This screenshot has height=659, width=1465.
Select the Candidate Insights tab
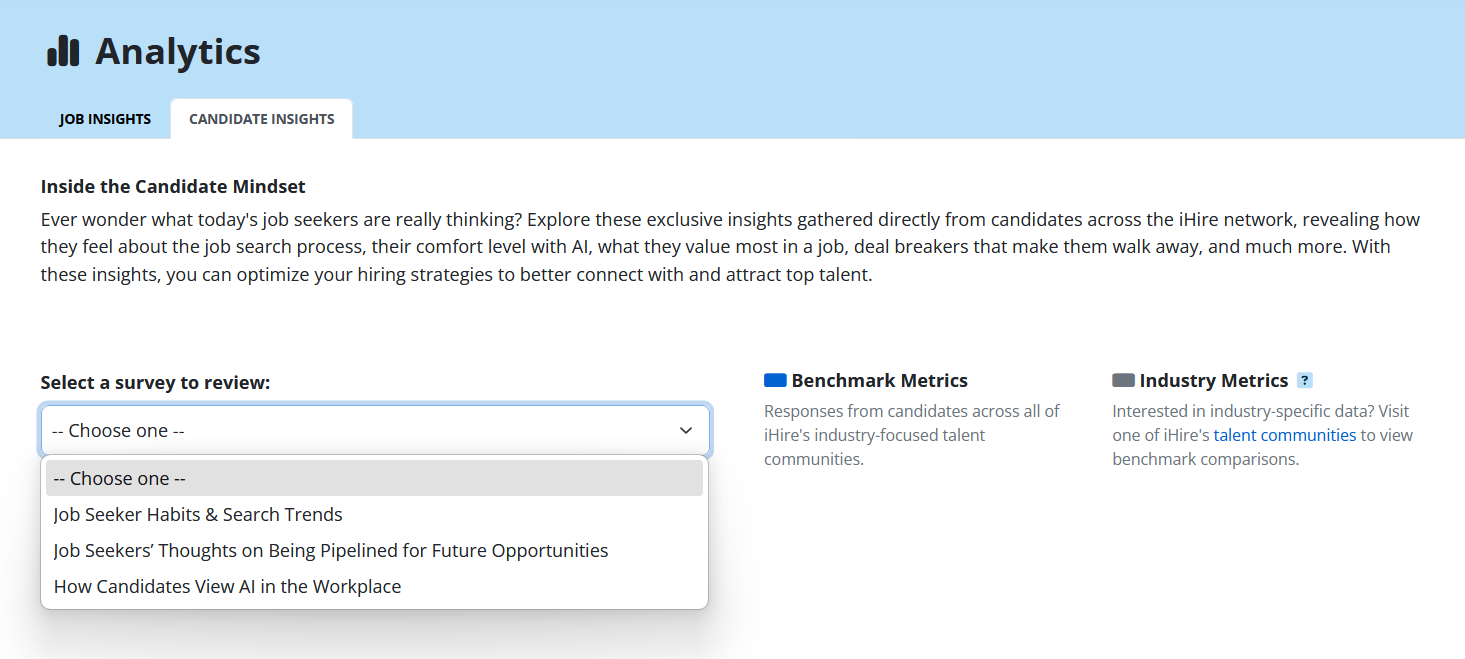pos(261,119)
